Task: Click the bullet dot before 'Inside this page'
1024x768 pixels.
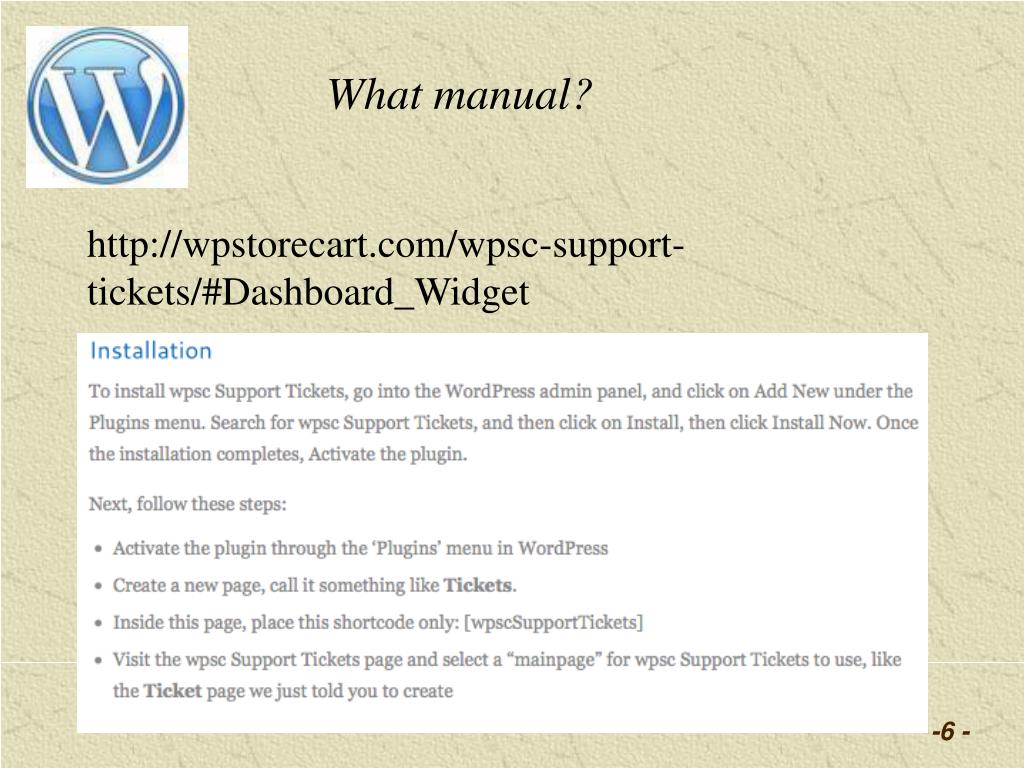Action: pos(98,623)
